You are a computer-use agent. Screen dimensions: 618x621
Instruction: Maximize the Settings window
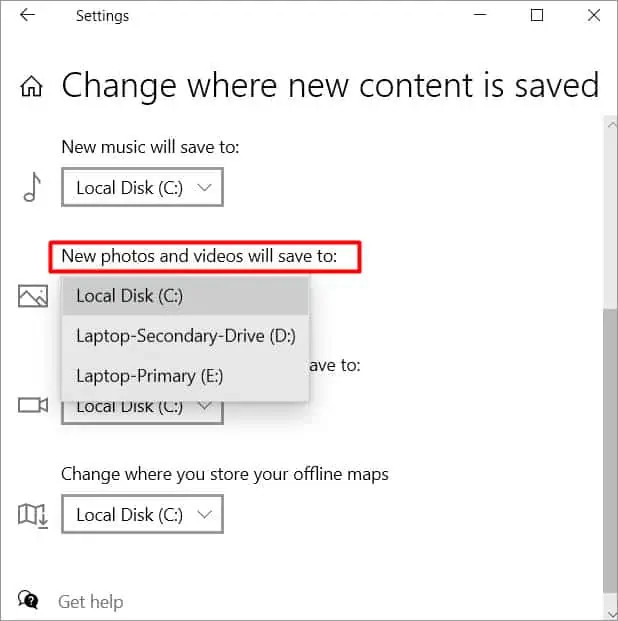click(537, 15)
